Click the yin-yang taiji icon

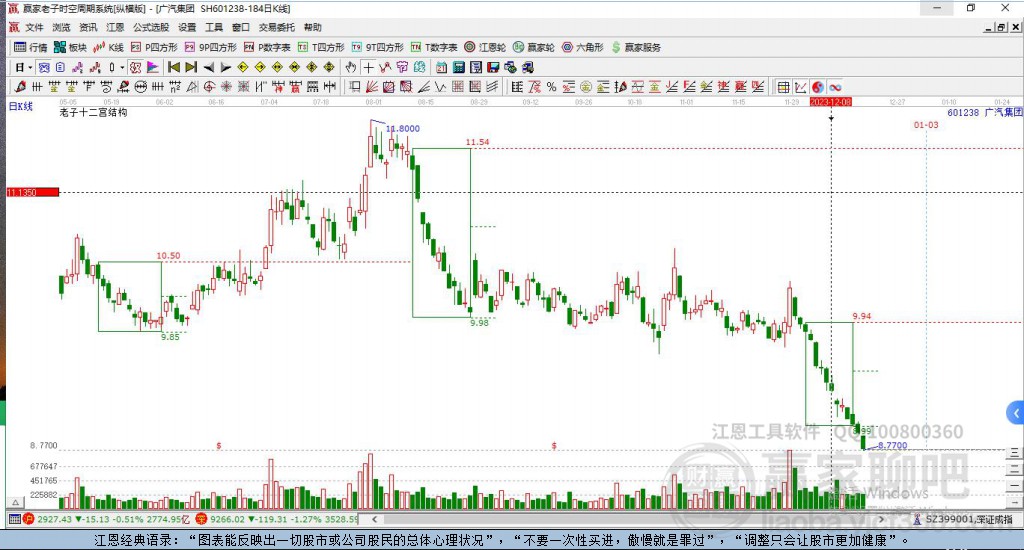click(818, 87)
